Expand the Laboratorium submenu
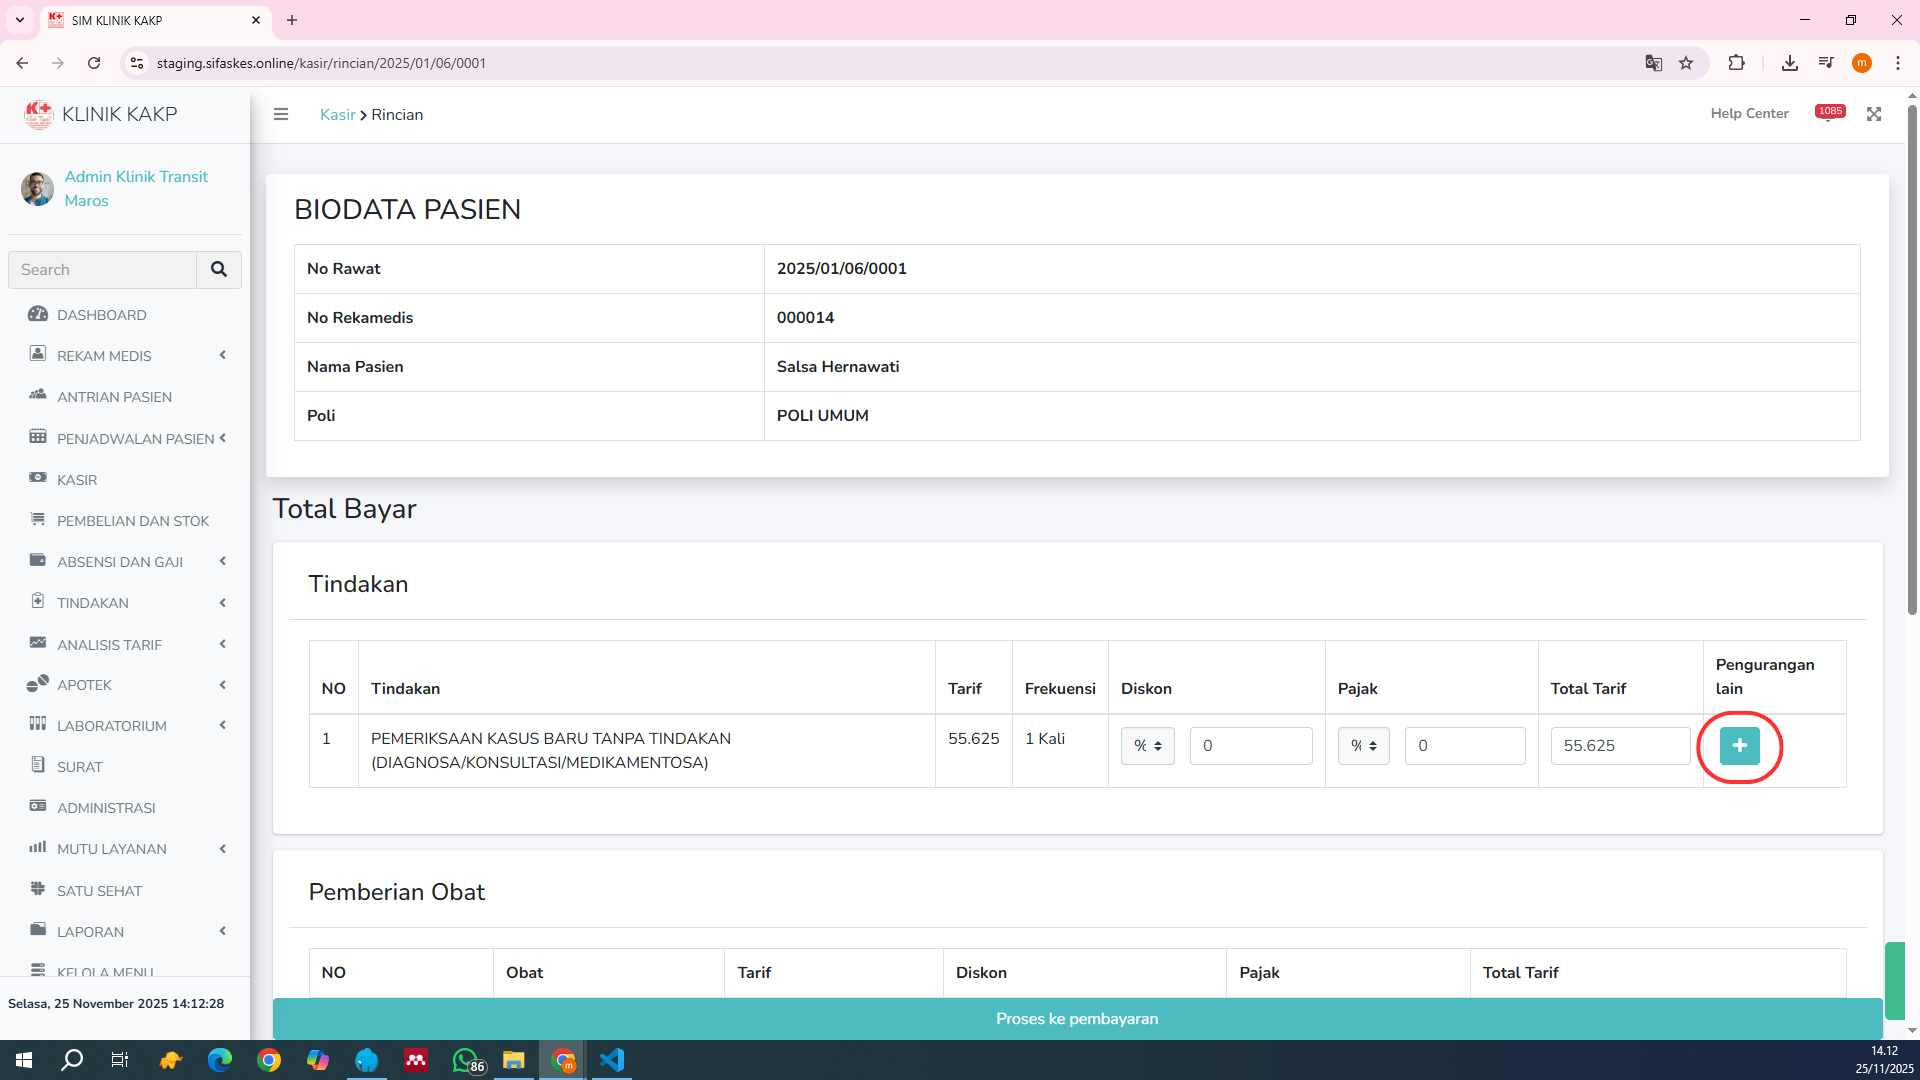The image size is (1920, 1080). click(x=111, y=726)
